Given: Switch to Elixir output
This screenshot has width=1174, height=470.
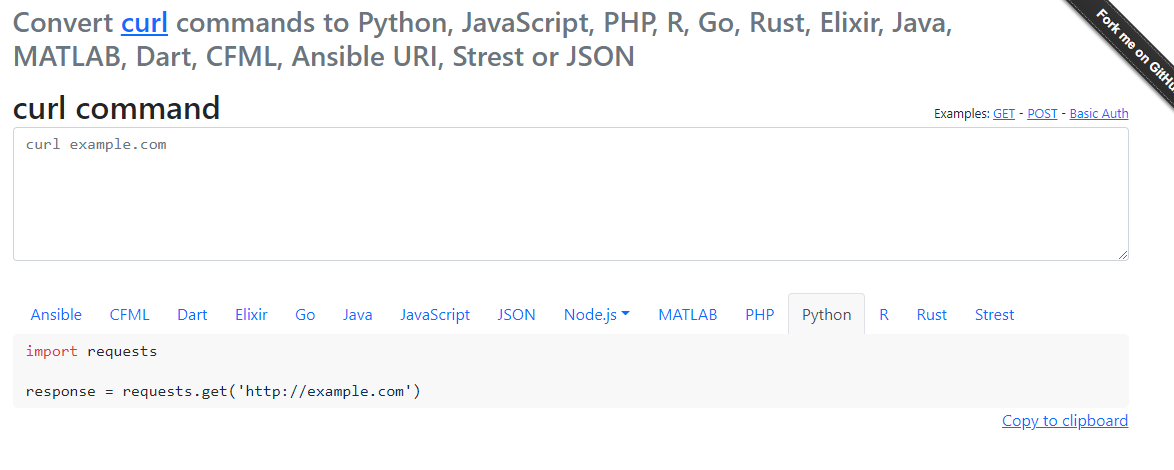Looking at the screenshot, I should click(x=251, y=314).
